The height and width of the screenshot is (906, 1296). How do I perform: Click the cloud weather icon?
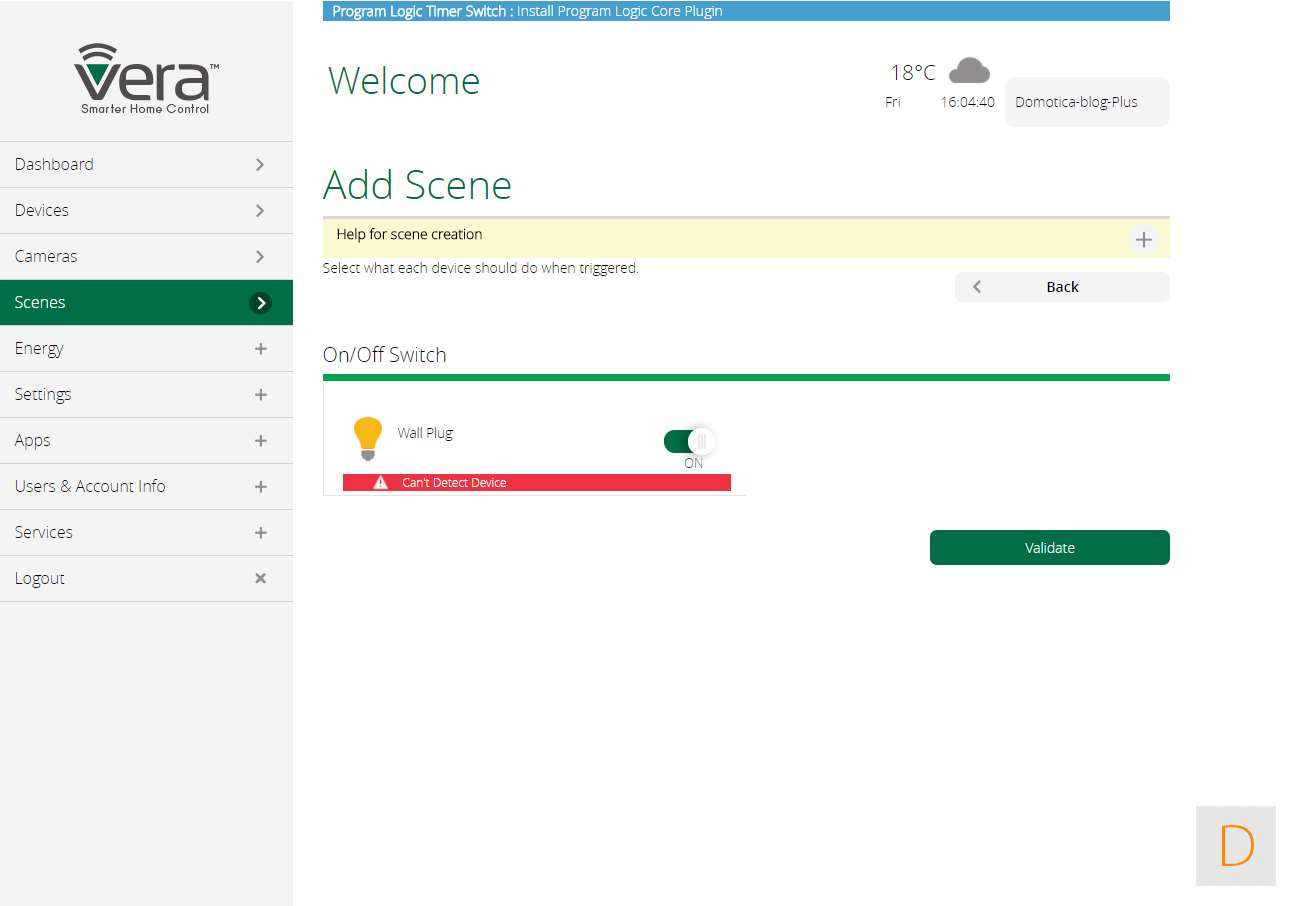(x=968, y=71)
